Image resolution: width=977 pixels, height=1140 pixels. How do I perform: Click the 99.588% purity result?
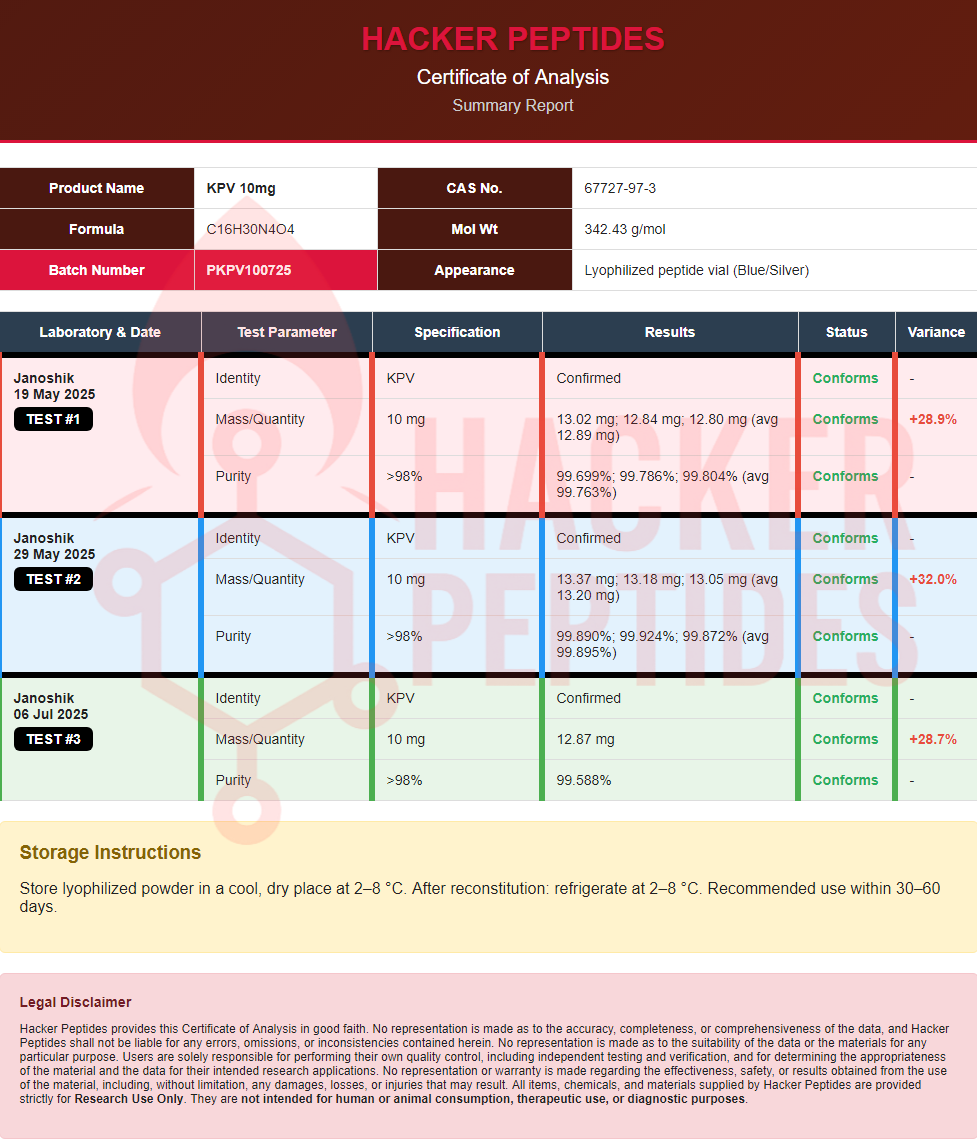click(x=584, y=780)
